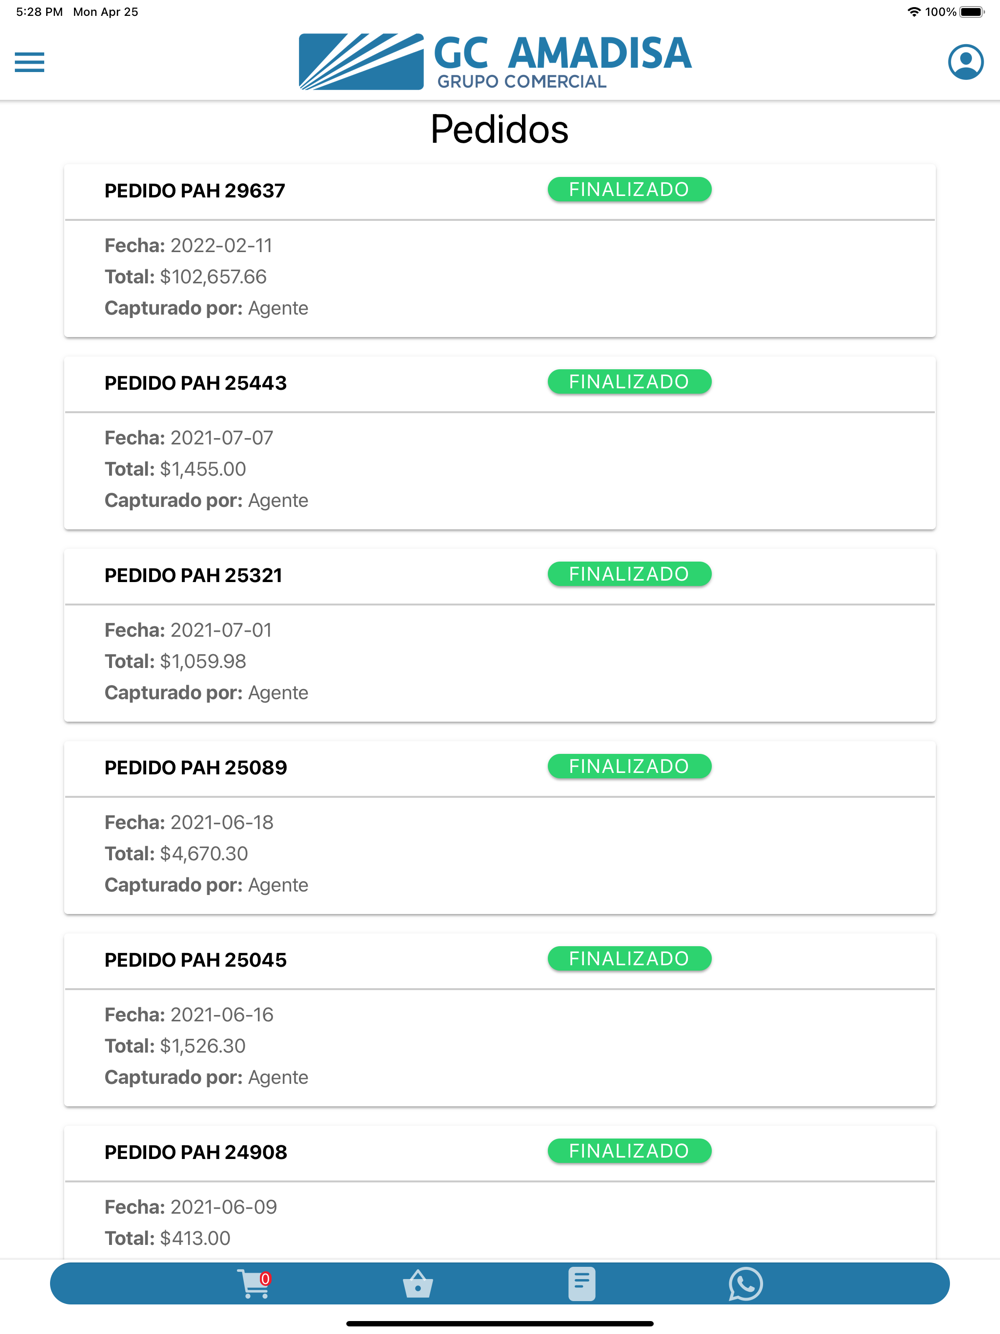Select order PEDIDO PAH 24908

[x=196, y=1152]
